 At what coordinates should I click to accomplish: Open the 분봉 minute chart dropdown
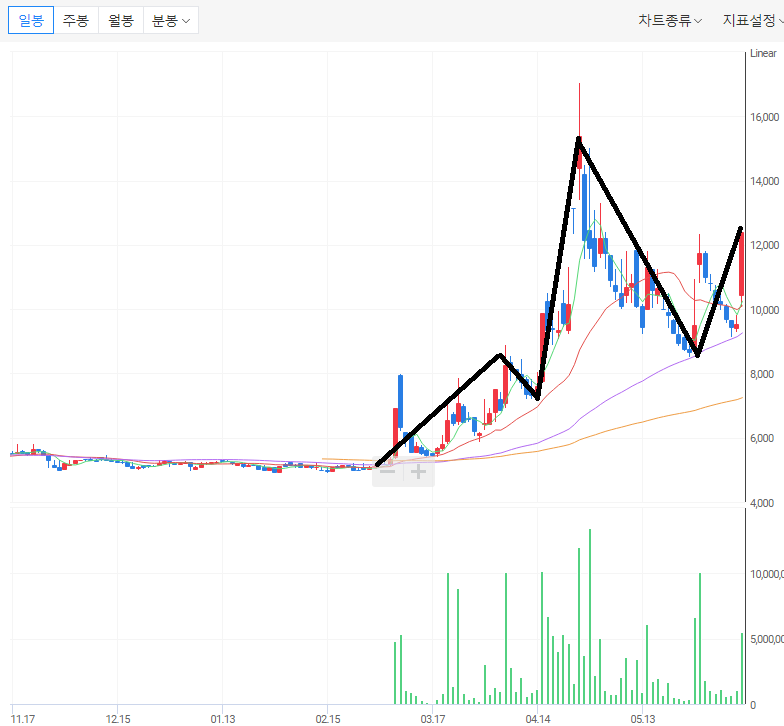pos(171,20)
